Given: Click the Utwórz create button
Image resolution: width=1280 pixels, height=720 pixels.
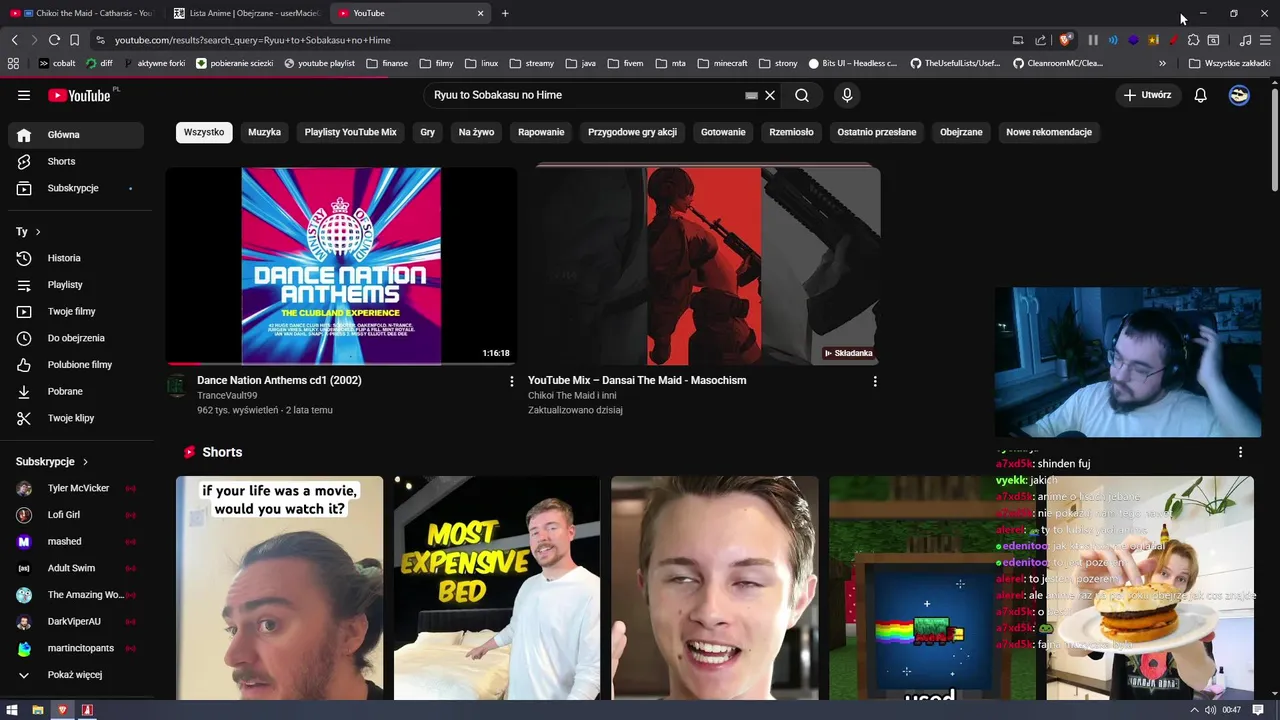Looking at the screenshot, I should [1148, 95].
